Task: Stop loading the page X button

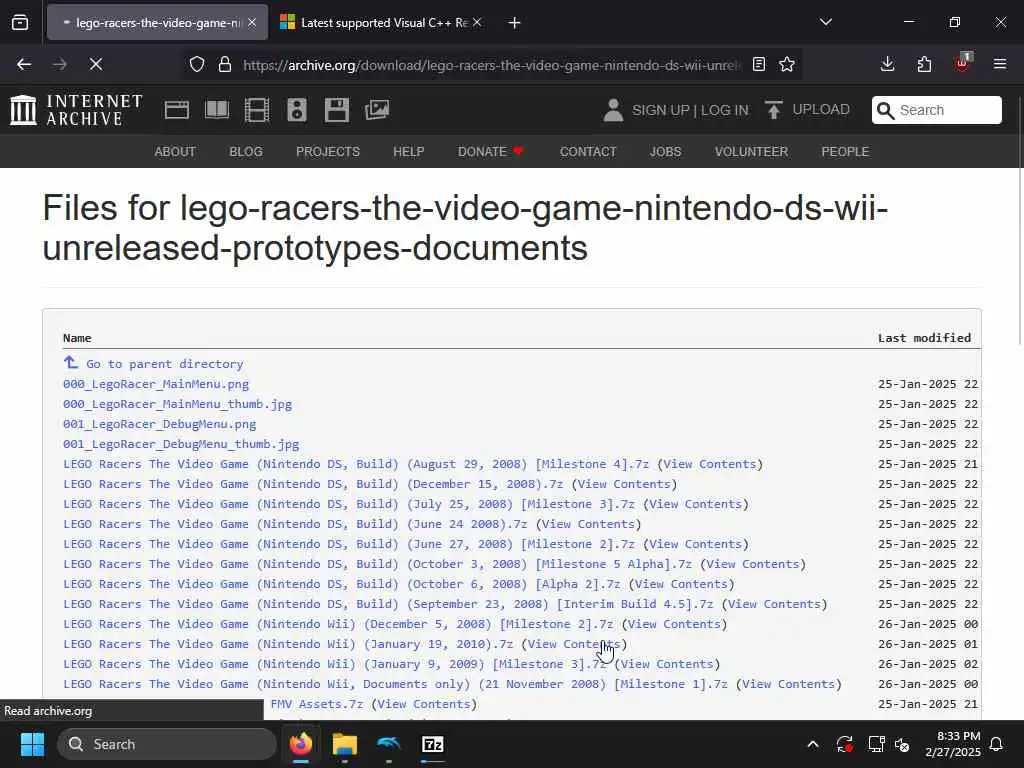Action: [x=95, y=64]
